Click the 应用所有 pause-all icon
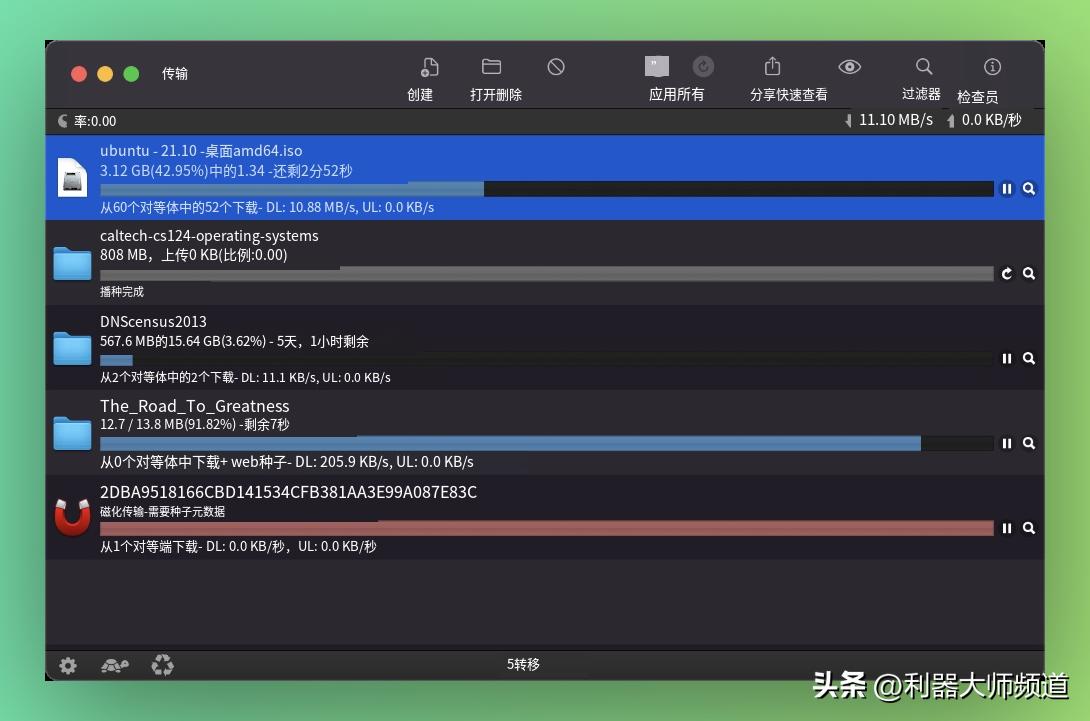The width and height of the screenshot is (1090, 721). [657, 66]
